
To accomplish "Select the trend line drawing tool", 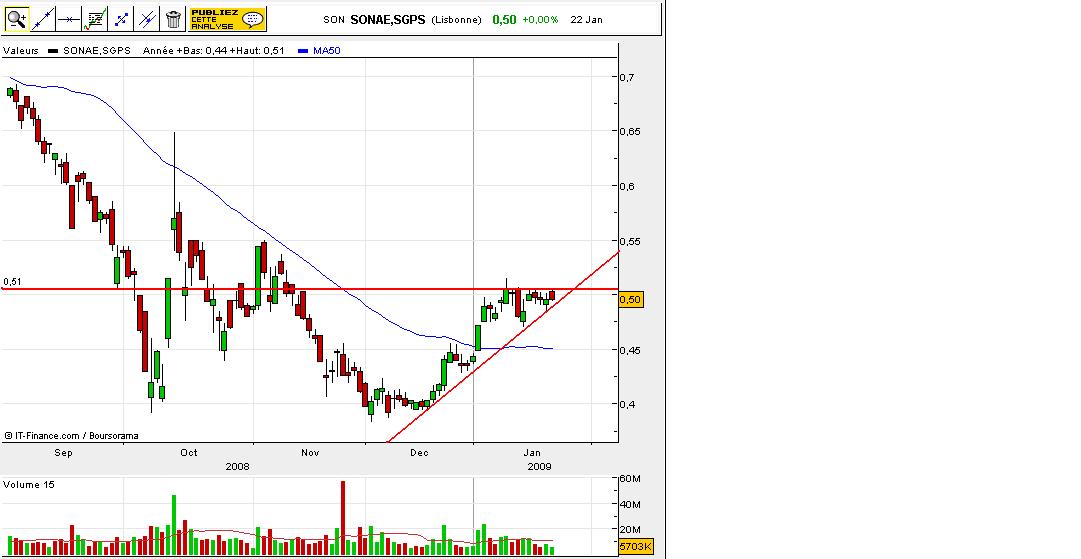I will [x=43, y=19].
